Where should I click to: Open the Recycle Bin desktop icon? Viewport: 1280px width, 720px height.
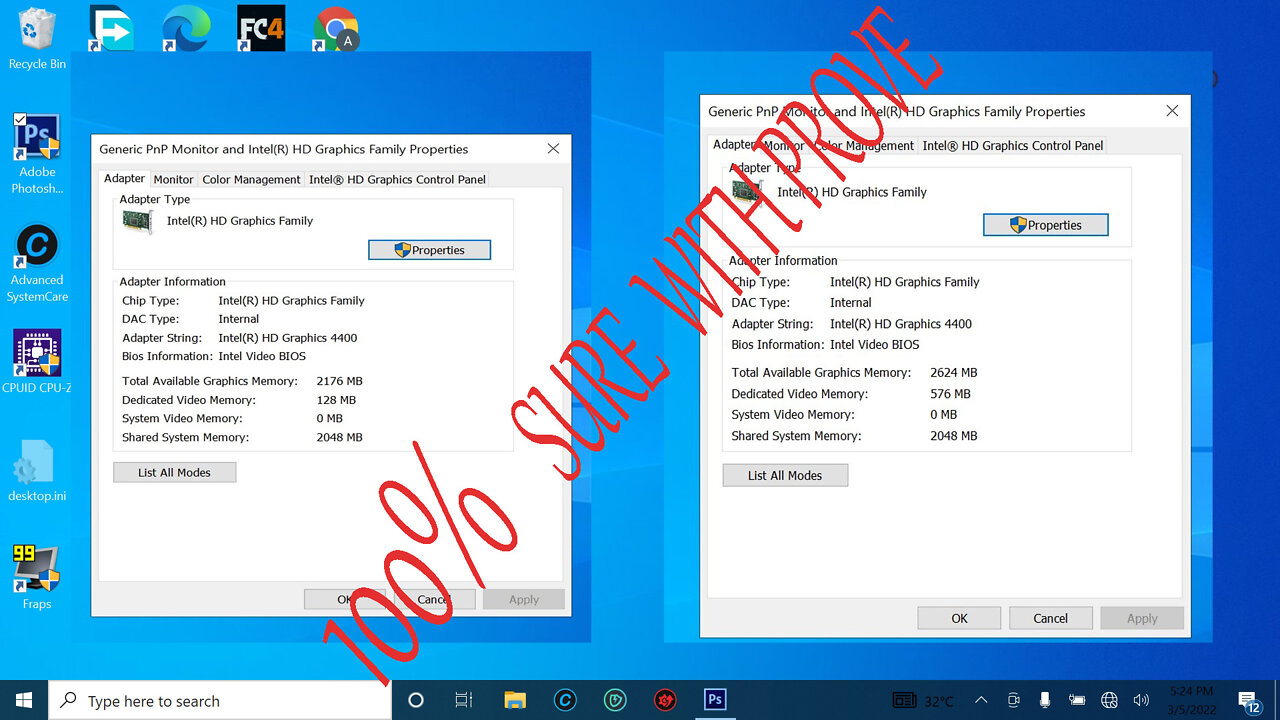pyautogui.click(x=37, y=38)
